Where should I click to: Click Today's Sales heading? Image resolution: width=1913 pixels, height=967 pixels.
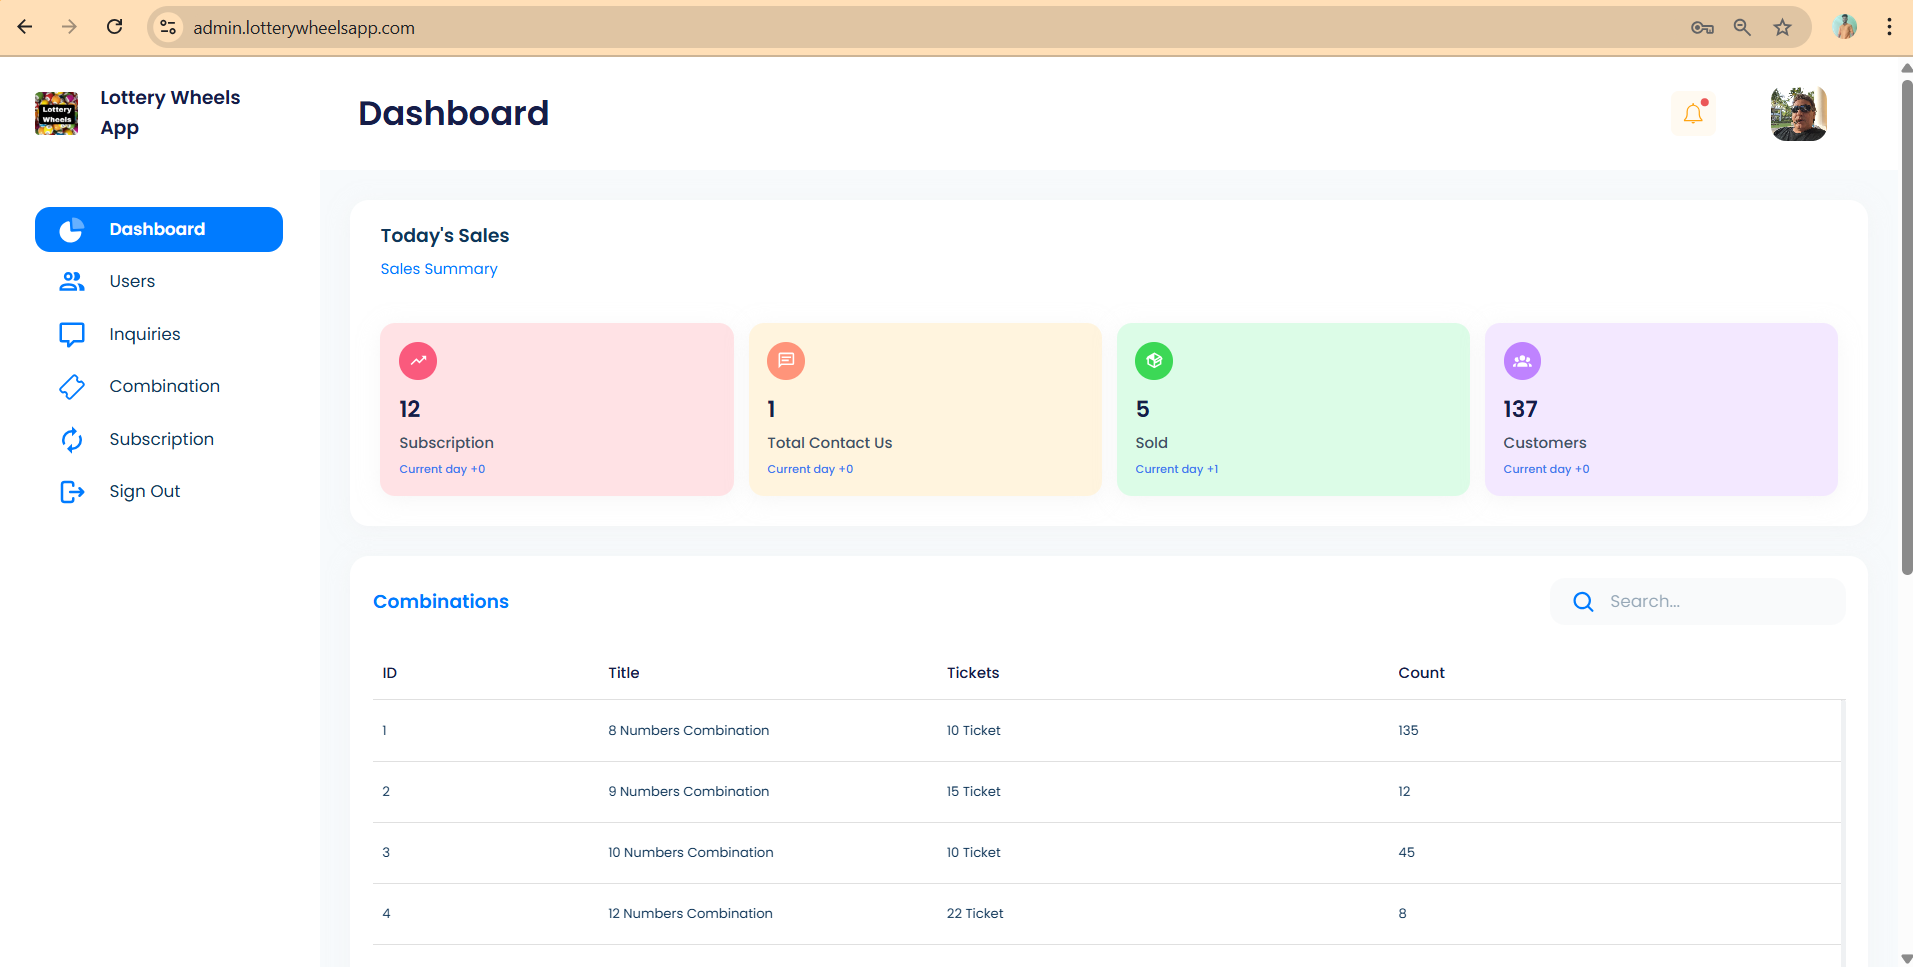(x=445, y=236)
